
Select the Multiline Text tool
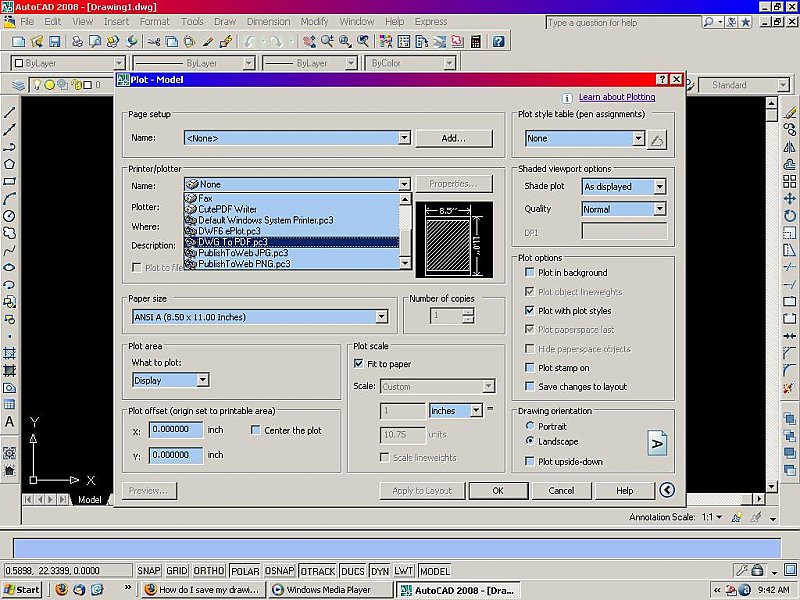click(x=10, y=422)
